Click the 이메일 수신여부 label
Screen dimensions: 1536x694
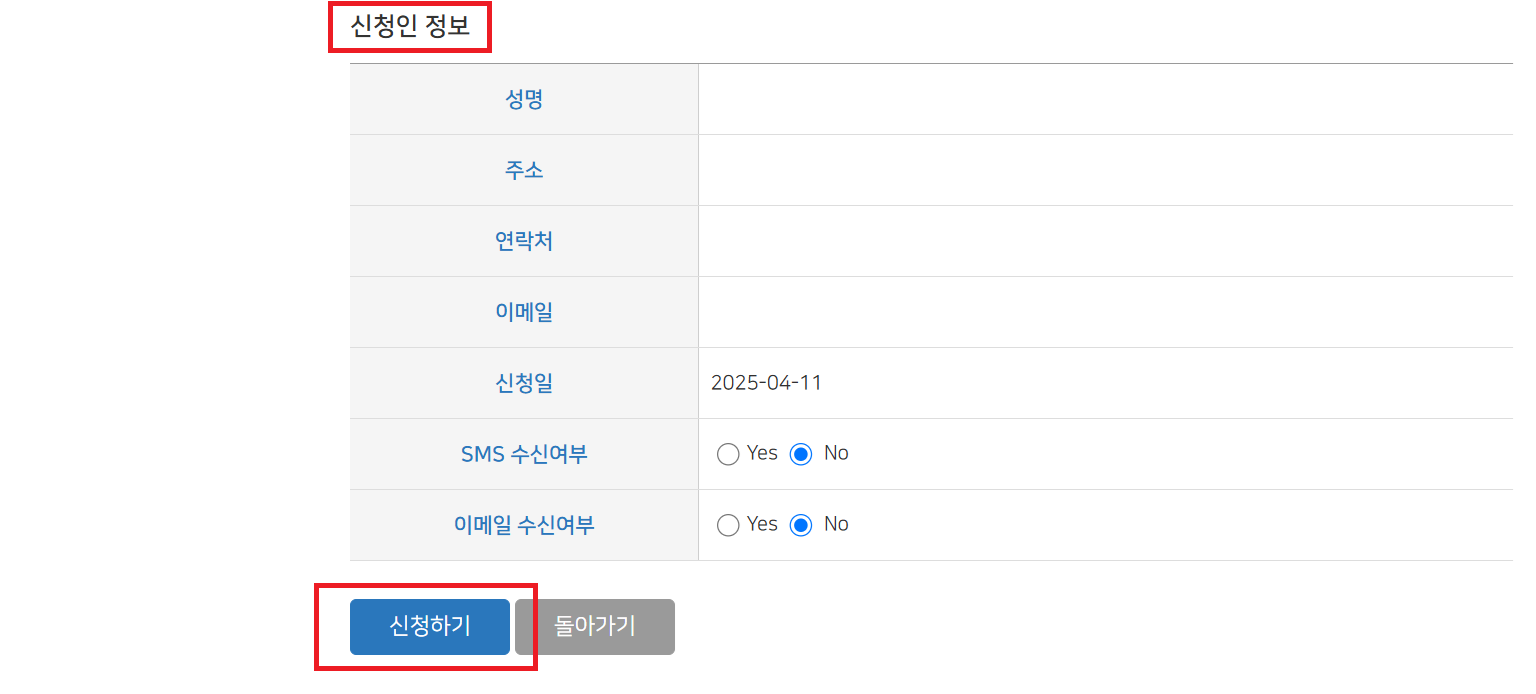point(524,524)
